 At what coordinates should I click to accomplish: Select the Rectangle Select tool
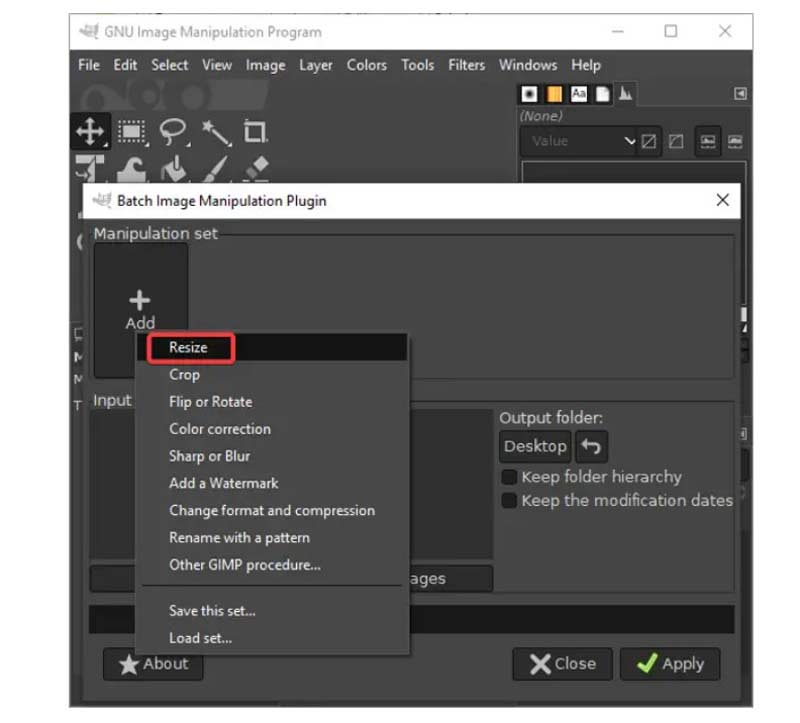click(131, 131)
